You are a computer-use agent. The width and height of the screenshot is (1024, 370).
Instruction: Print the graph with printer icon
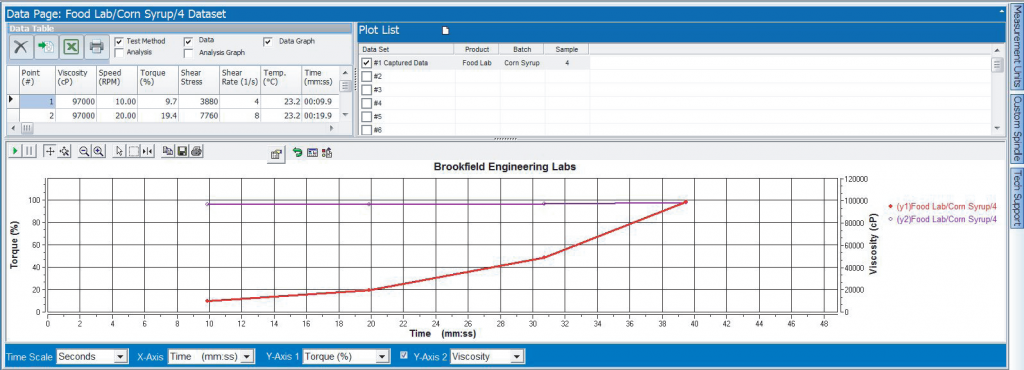pyautogui.click(x=197, y=151)
